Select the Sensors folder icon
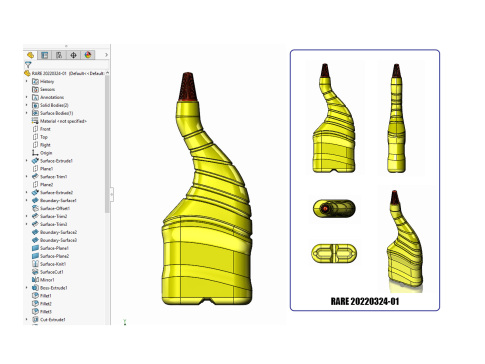This screenshot has height=364, width=485. pos(35,89)
